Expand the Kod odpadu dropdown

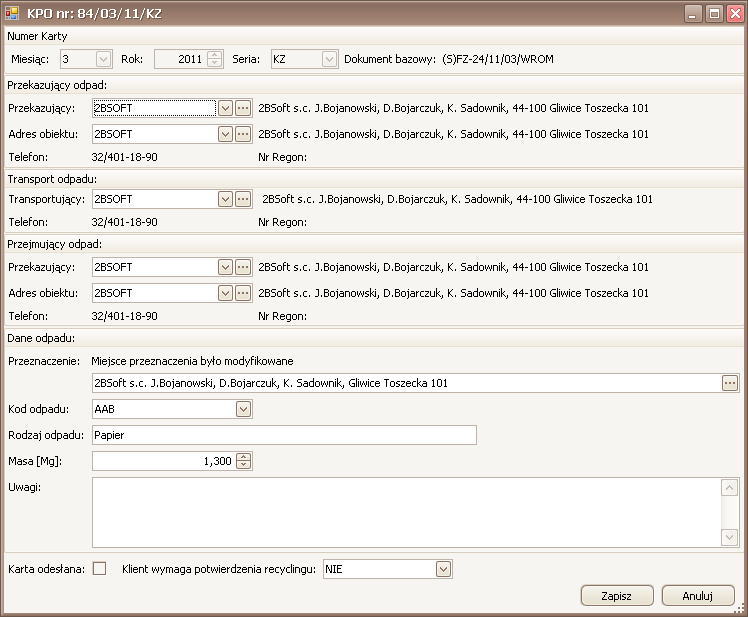pos(243,409)
